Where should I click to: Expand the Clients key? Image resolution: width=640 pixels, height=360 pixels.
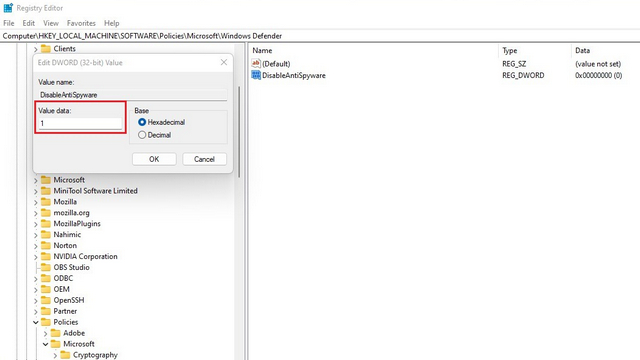[36, 49]
